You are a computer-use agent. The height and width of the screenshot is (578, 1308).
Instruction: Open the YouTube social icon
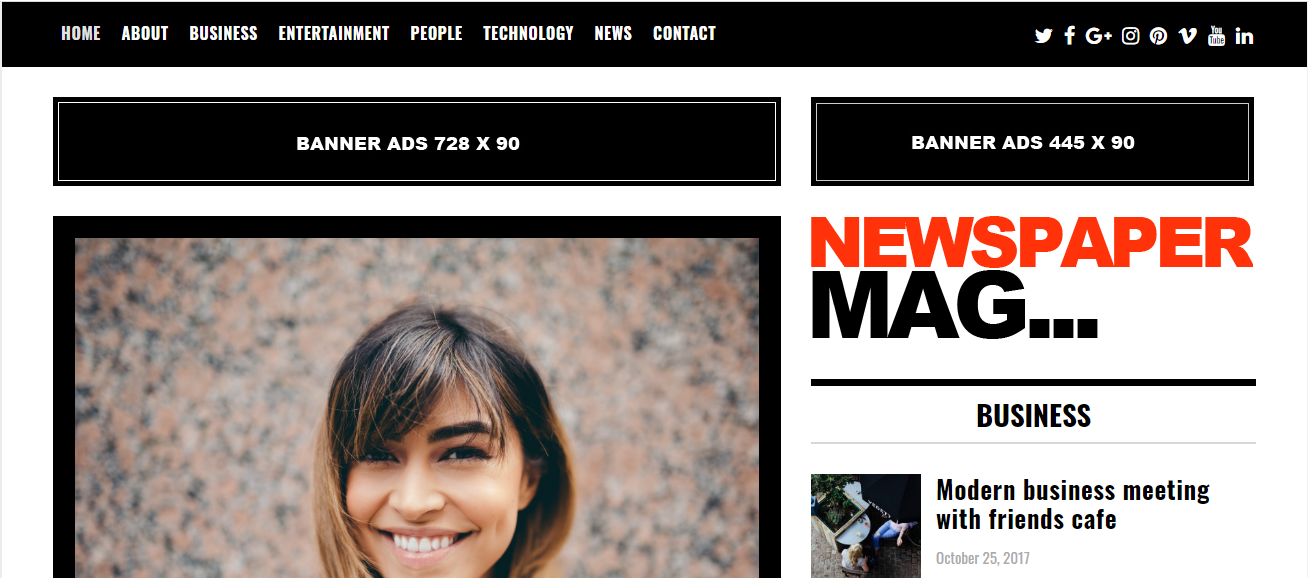[1216, 36]
